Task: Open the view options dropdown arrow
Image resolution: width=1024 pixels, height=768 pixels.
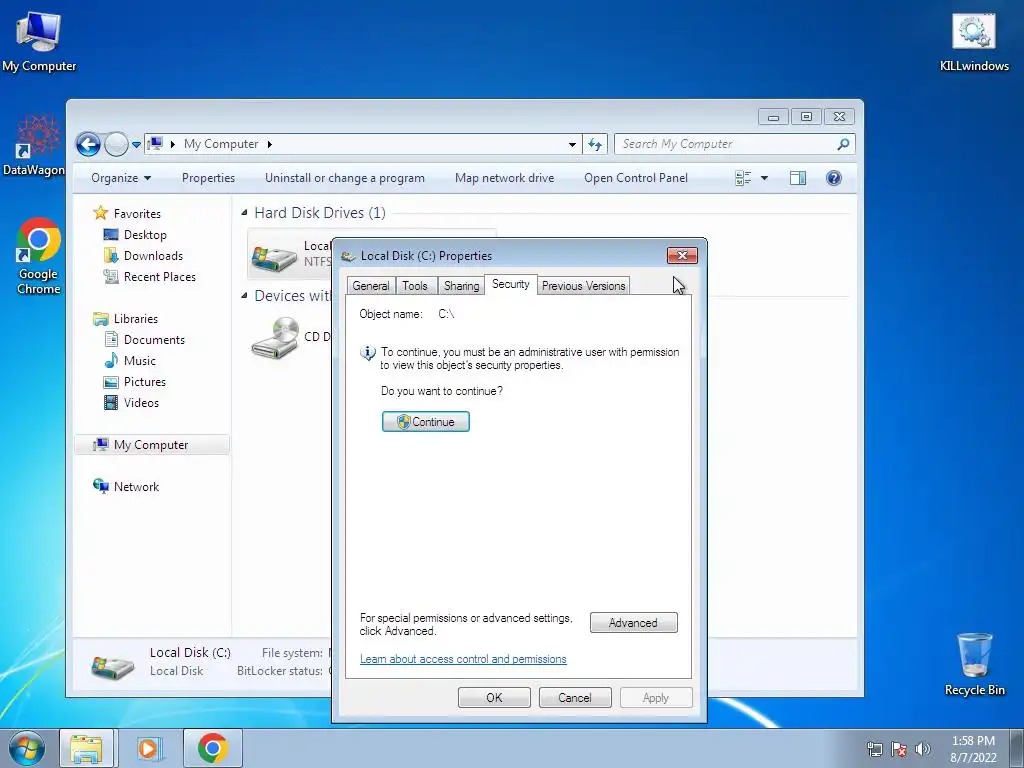Action: click(764, 178)
